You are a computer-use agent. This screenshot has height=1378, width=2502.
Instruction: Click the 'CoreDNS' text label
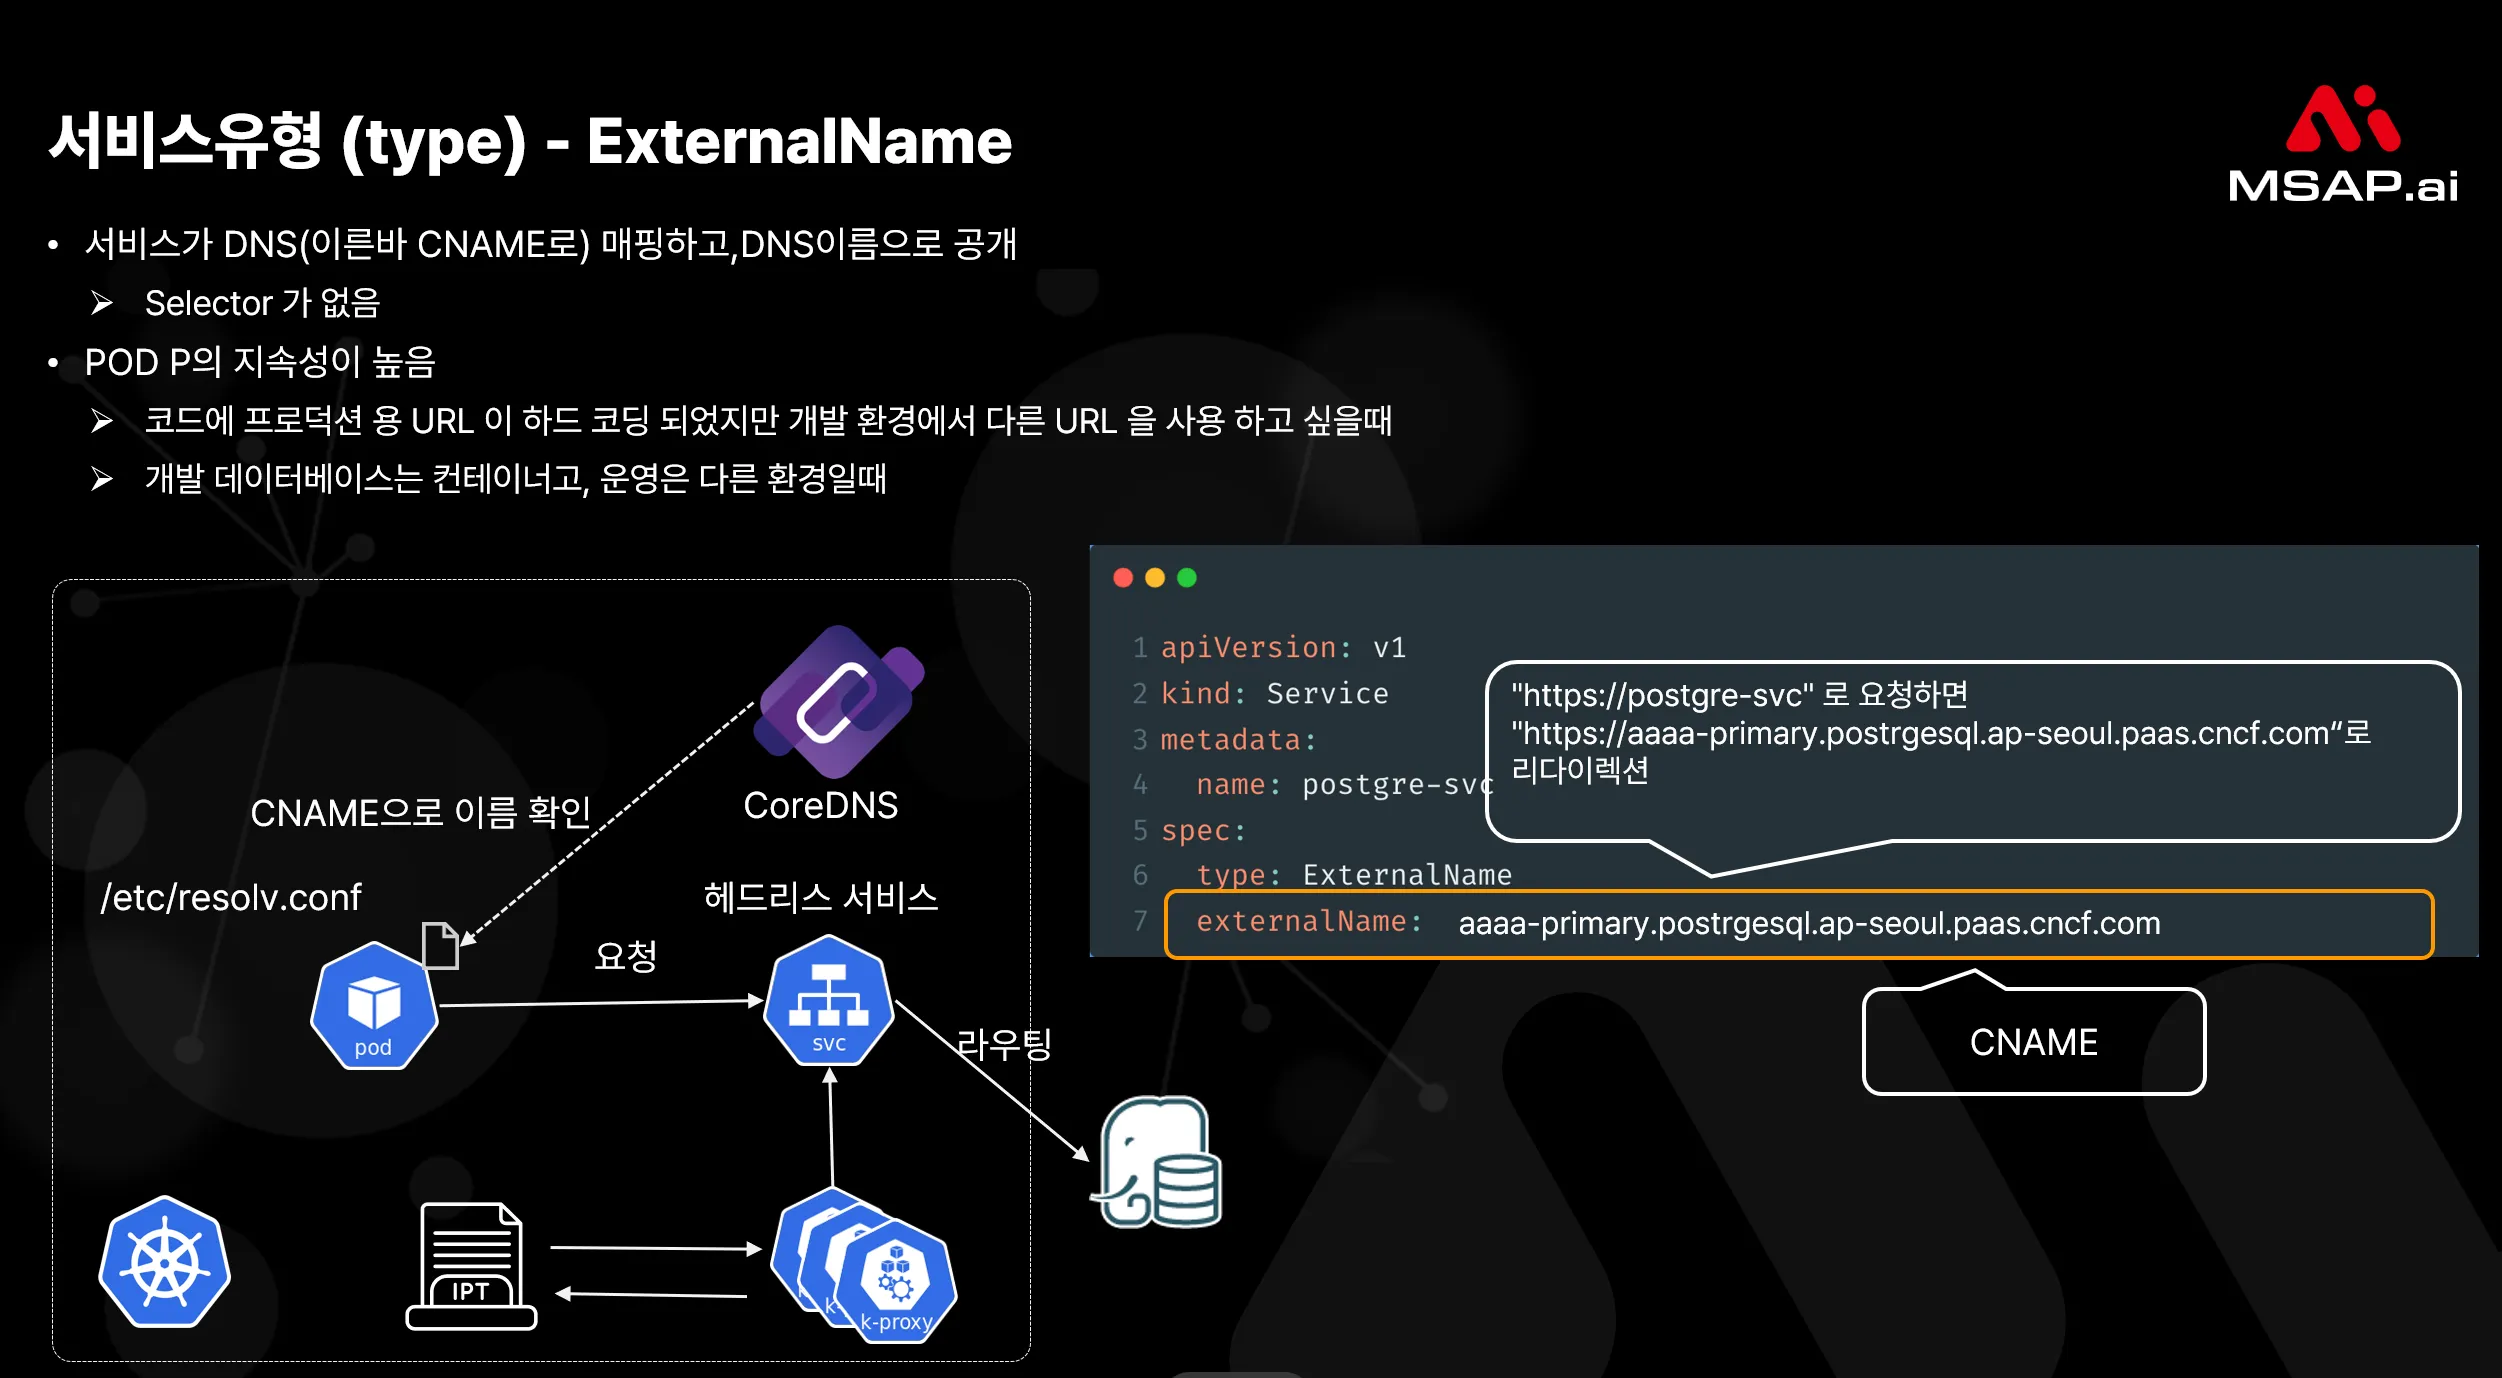tap(820, 806)
